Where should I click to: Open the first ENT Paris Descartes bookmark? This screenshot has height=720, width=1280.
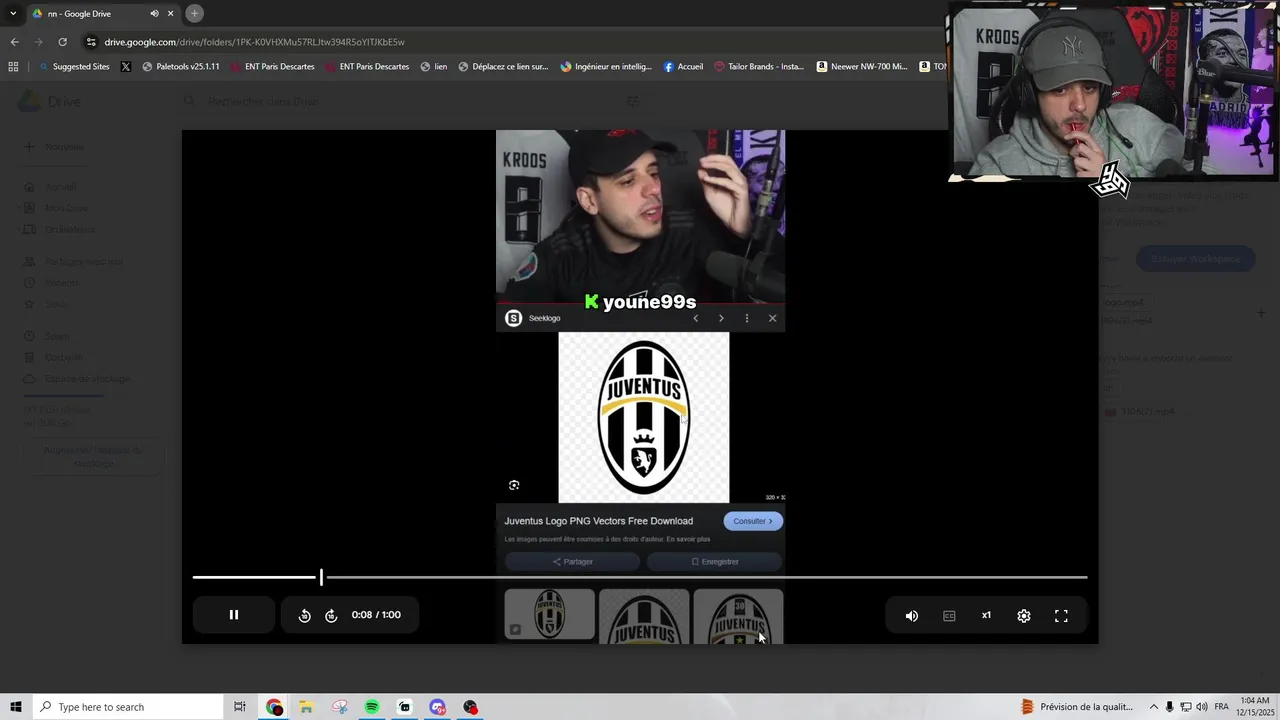(x=272, y=67)
